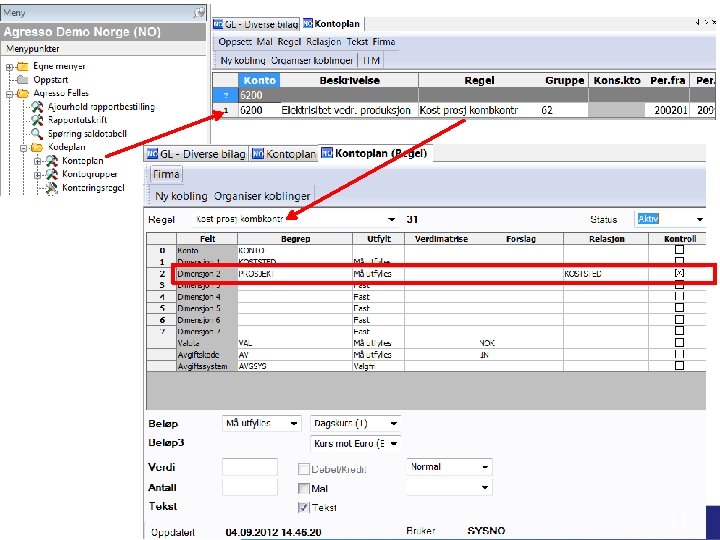
Task: Select the Kontoplan (Regel) tab
Action: pyautogui.click(x=375, y=153)
